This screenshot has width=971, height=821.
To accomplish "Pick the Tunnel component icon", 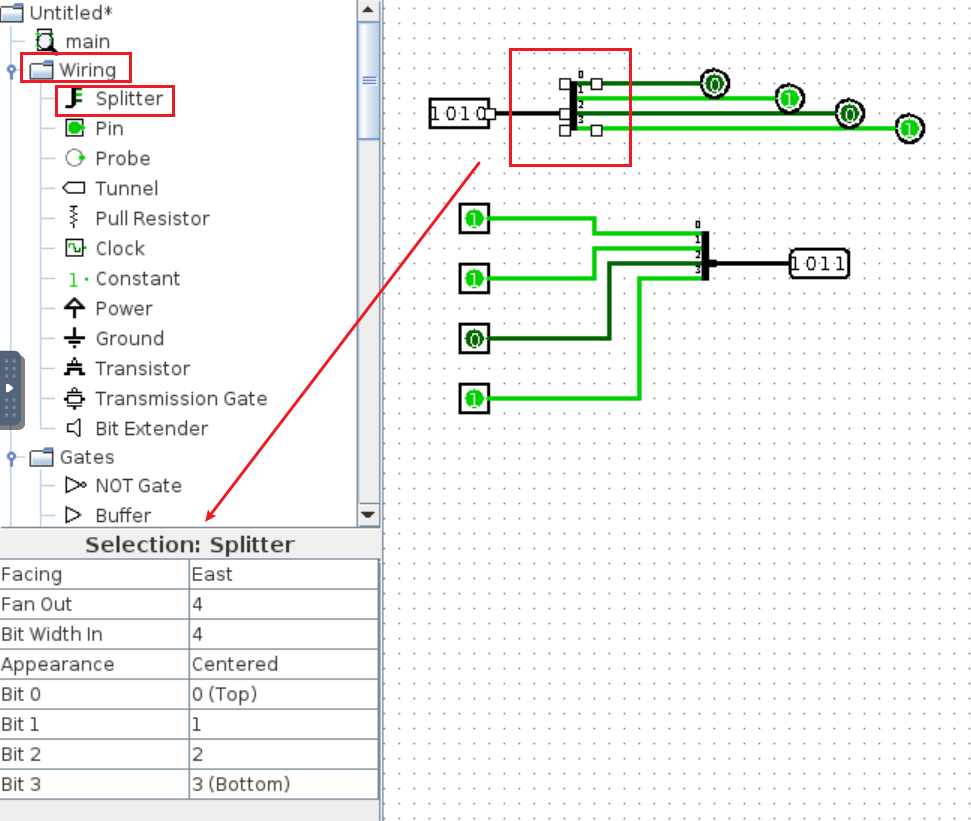I will tap(75, 189).
